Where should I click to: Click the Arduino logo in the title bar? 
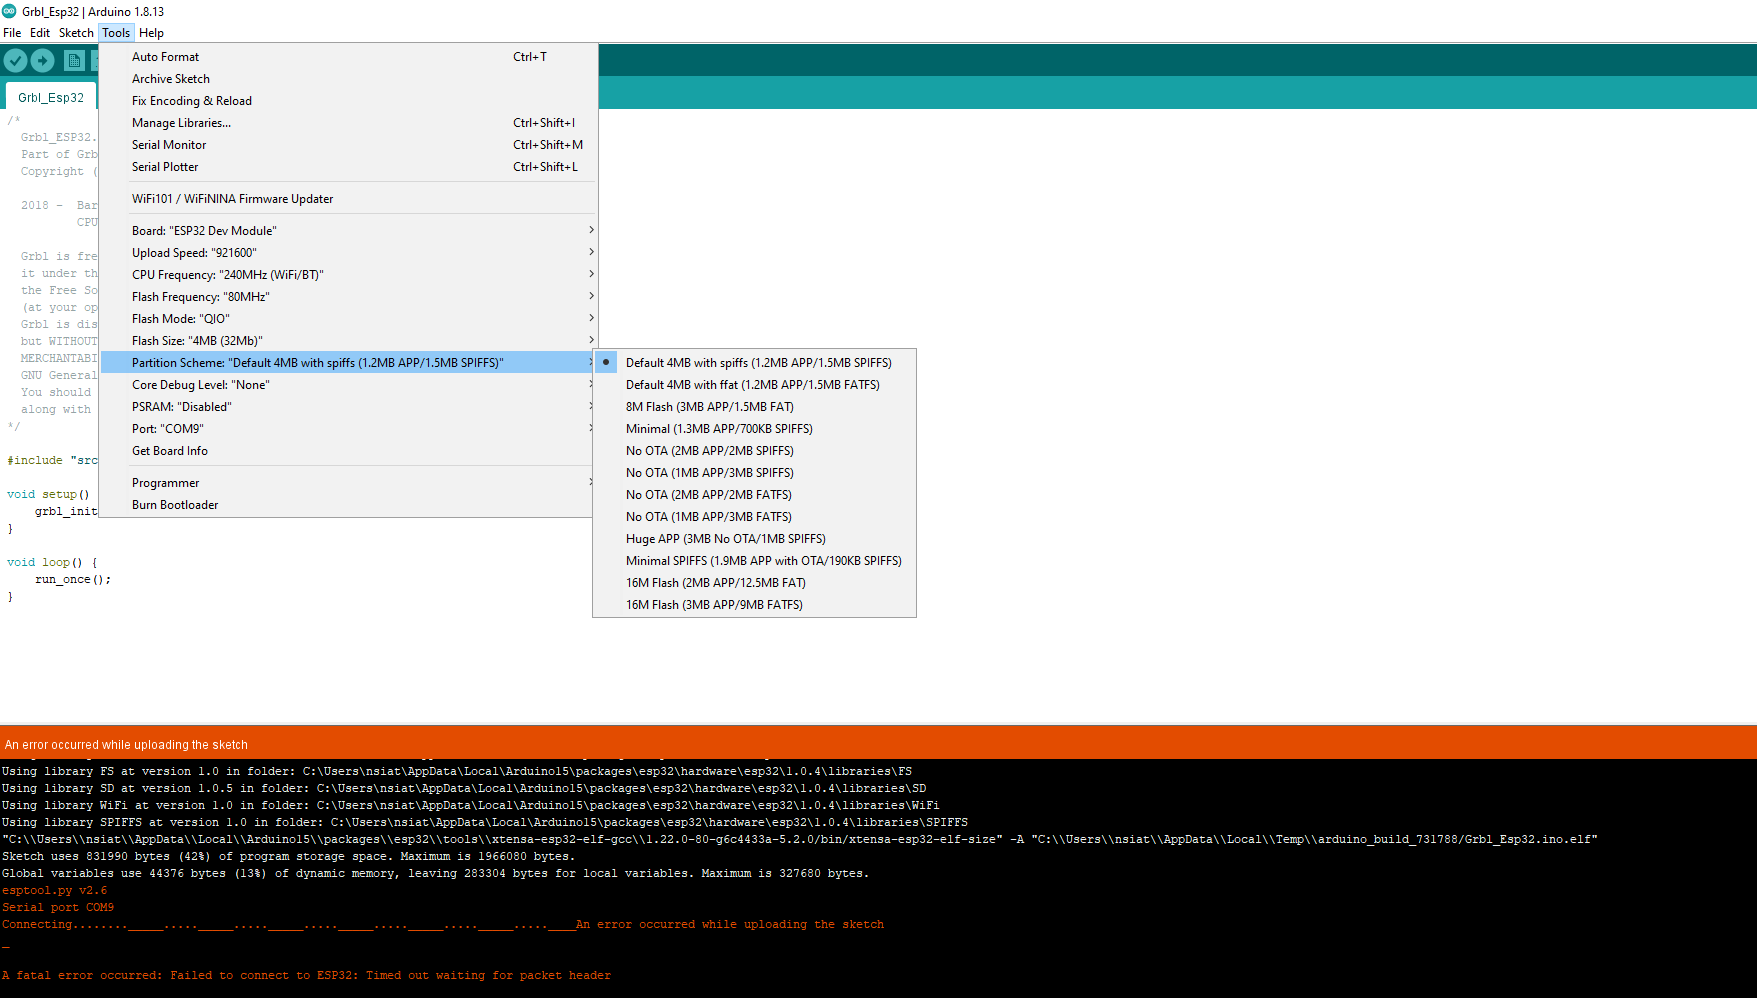point(10,11)
